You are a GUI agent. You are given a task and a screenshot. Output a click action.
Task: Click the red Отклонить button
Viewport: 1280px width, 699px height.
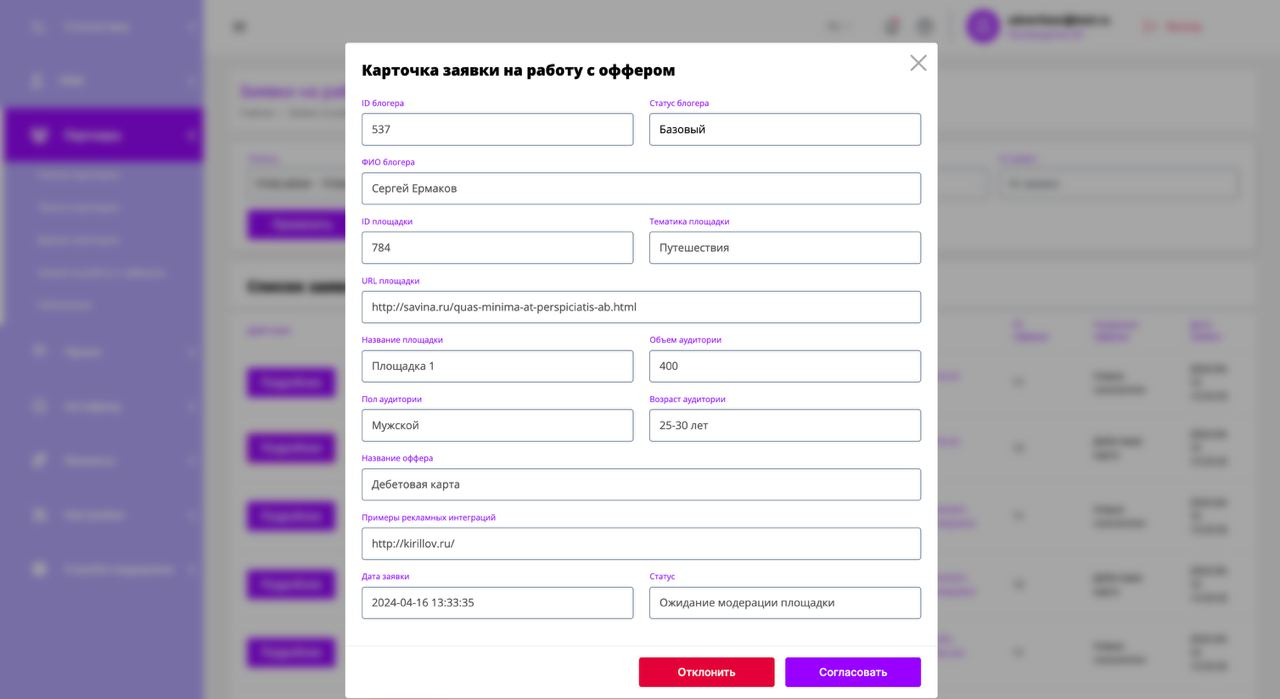(x=706, y=672)
